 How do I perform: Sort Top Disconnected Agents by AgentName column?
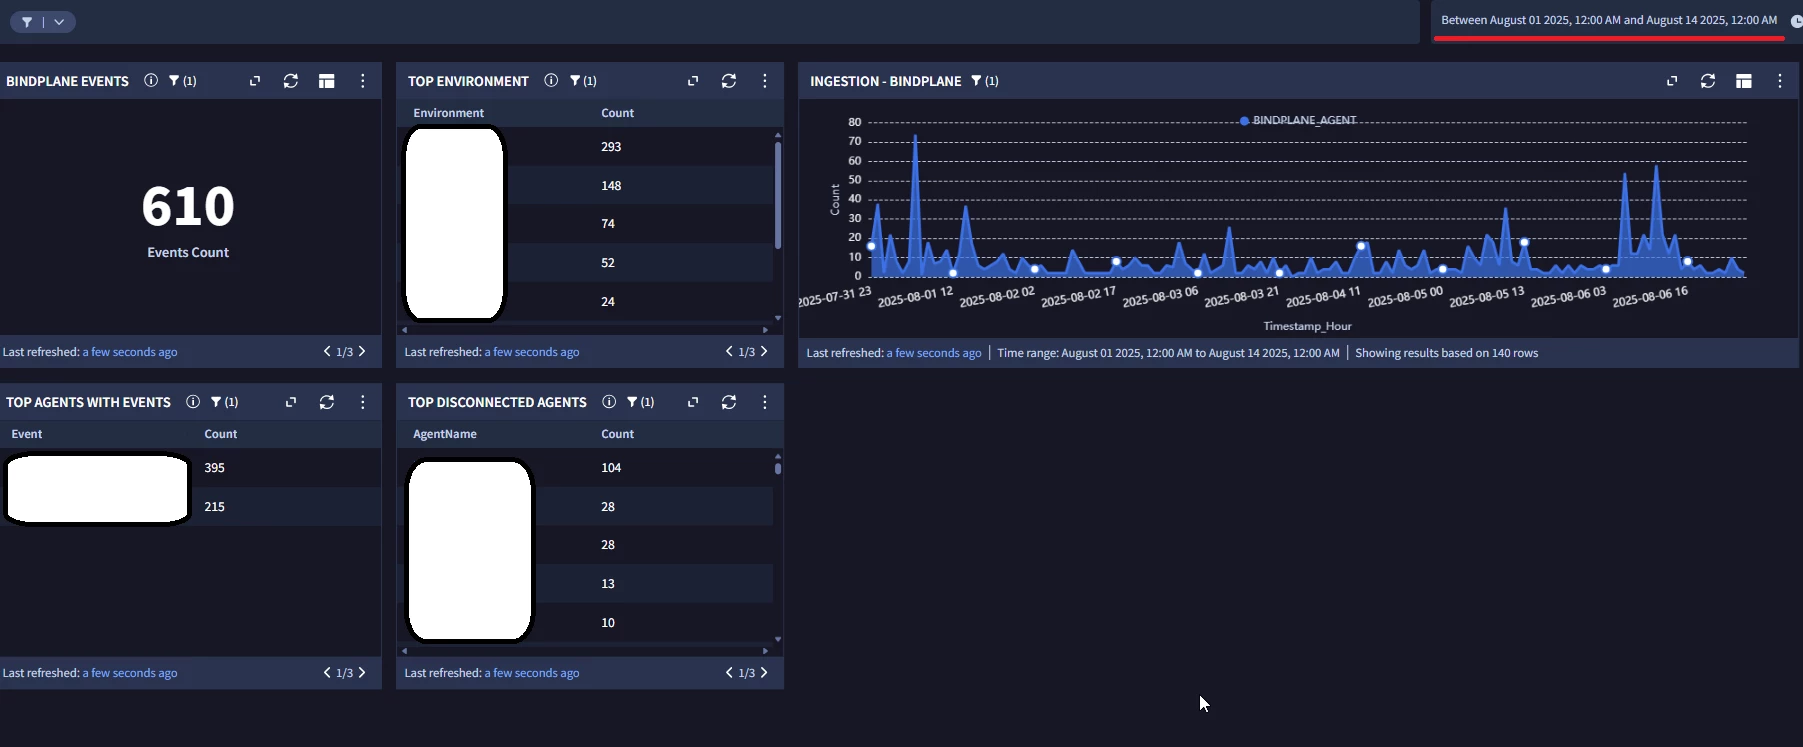click(x=445, y=434)
